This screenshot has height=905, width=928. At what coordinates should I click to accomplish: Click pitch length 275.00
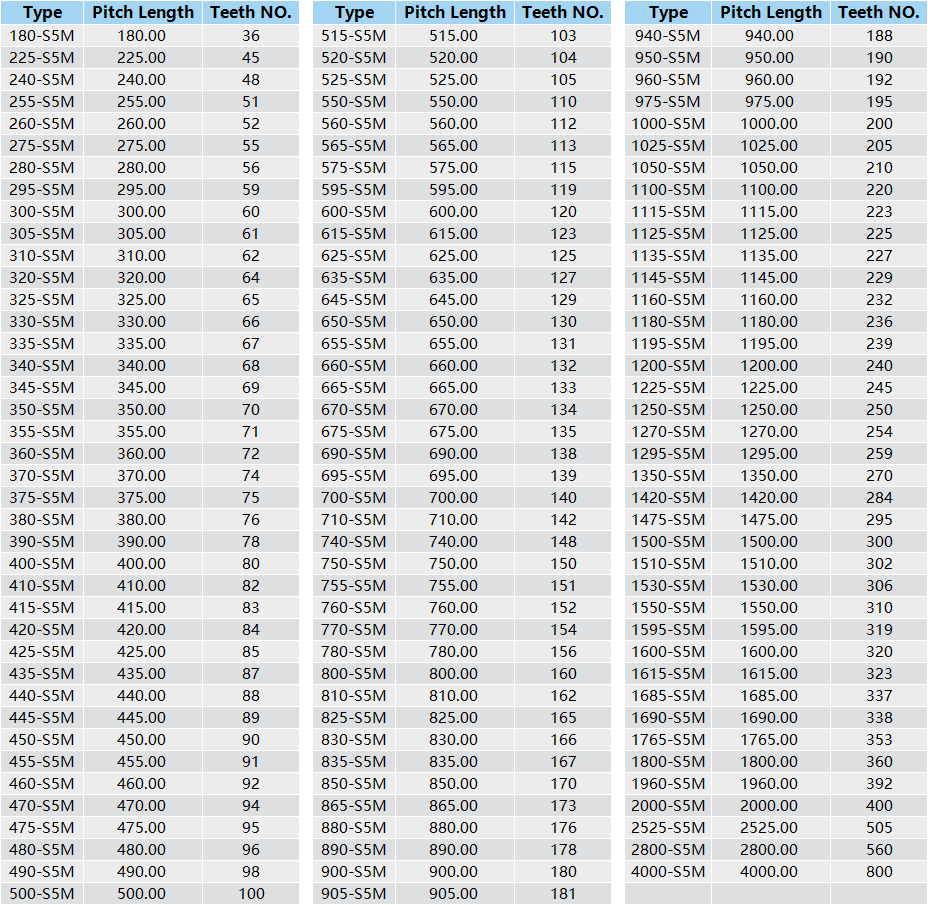point(141,146)
